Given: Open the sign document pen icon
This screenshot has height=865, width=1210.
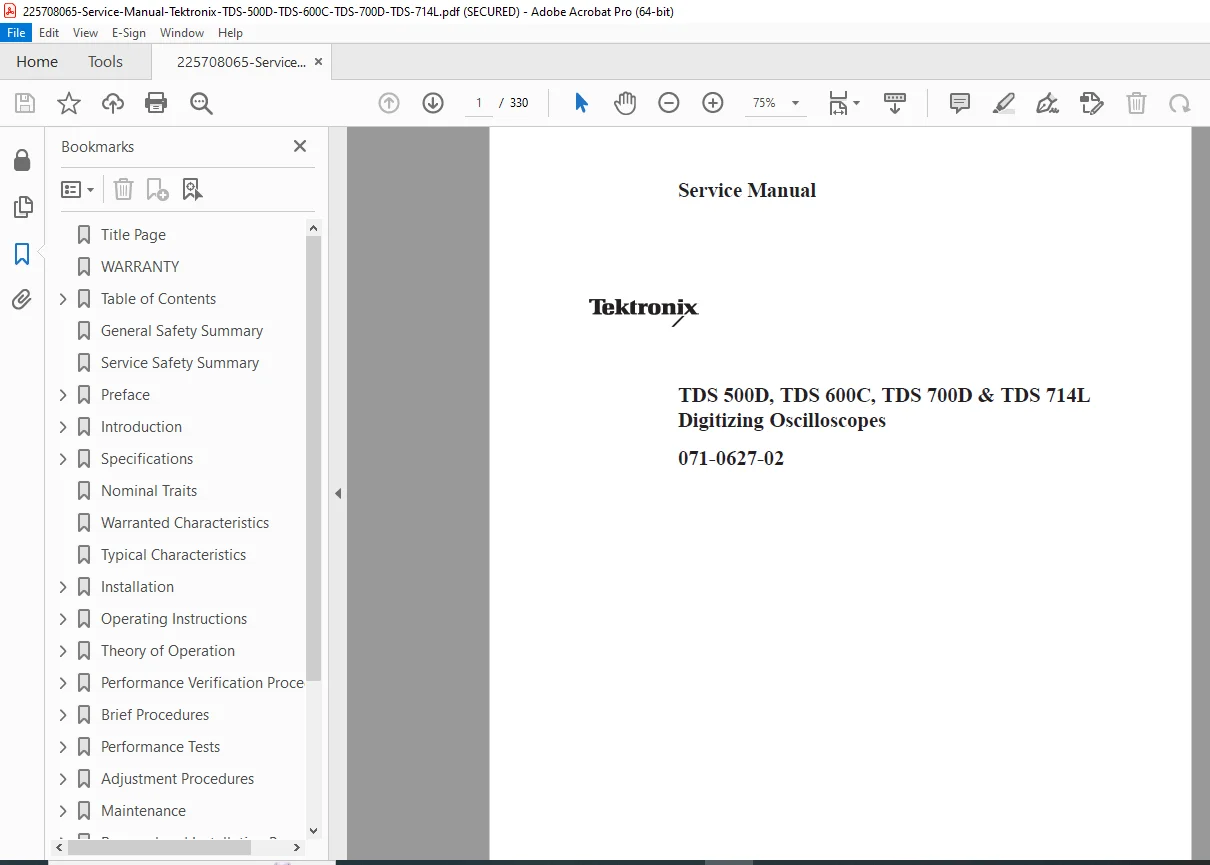Looking at the screenshot, I should [1048, 103].
